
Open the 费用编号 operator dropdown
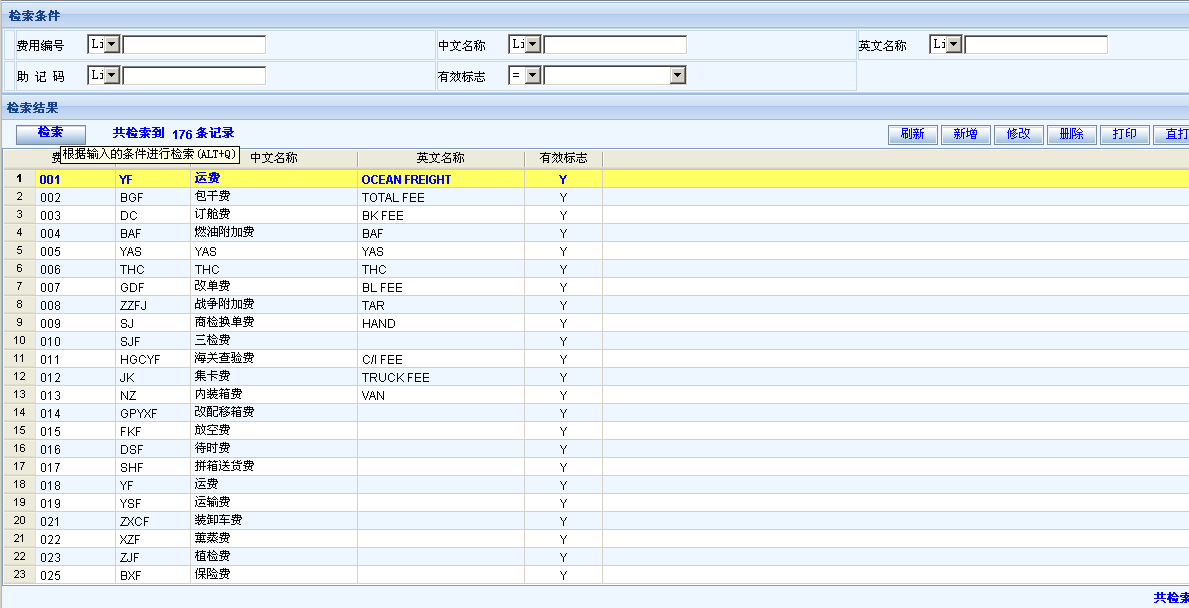[x=111, y=44]
